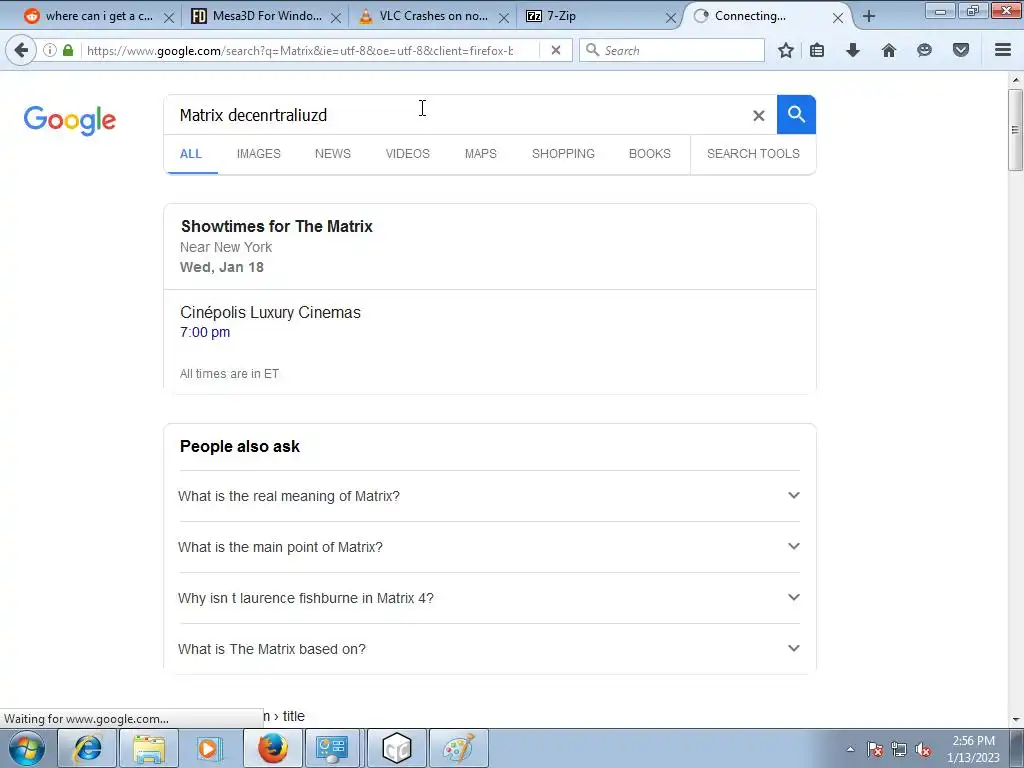Open the cube application taskbar icon

[x=396, y=748]
